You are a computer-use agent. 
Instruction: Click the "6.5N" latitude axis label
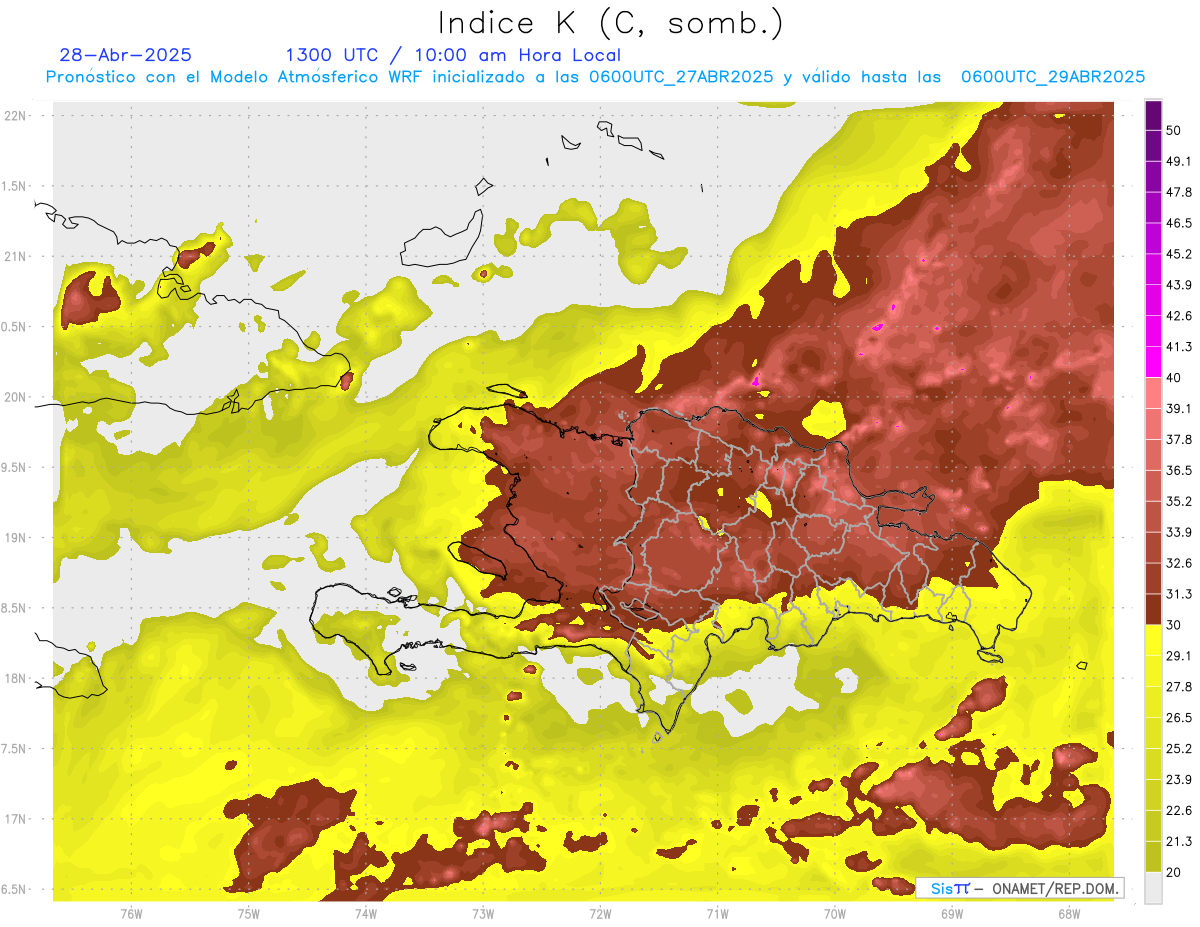(14, 890)
